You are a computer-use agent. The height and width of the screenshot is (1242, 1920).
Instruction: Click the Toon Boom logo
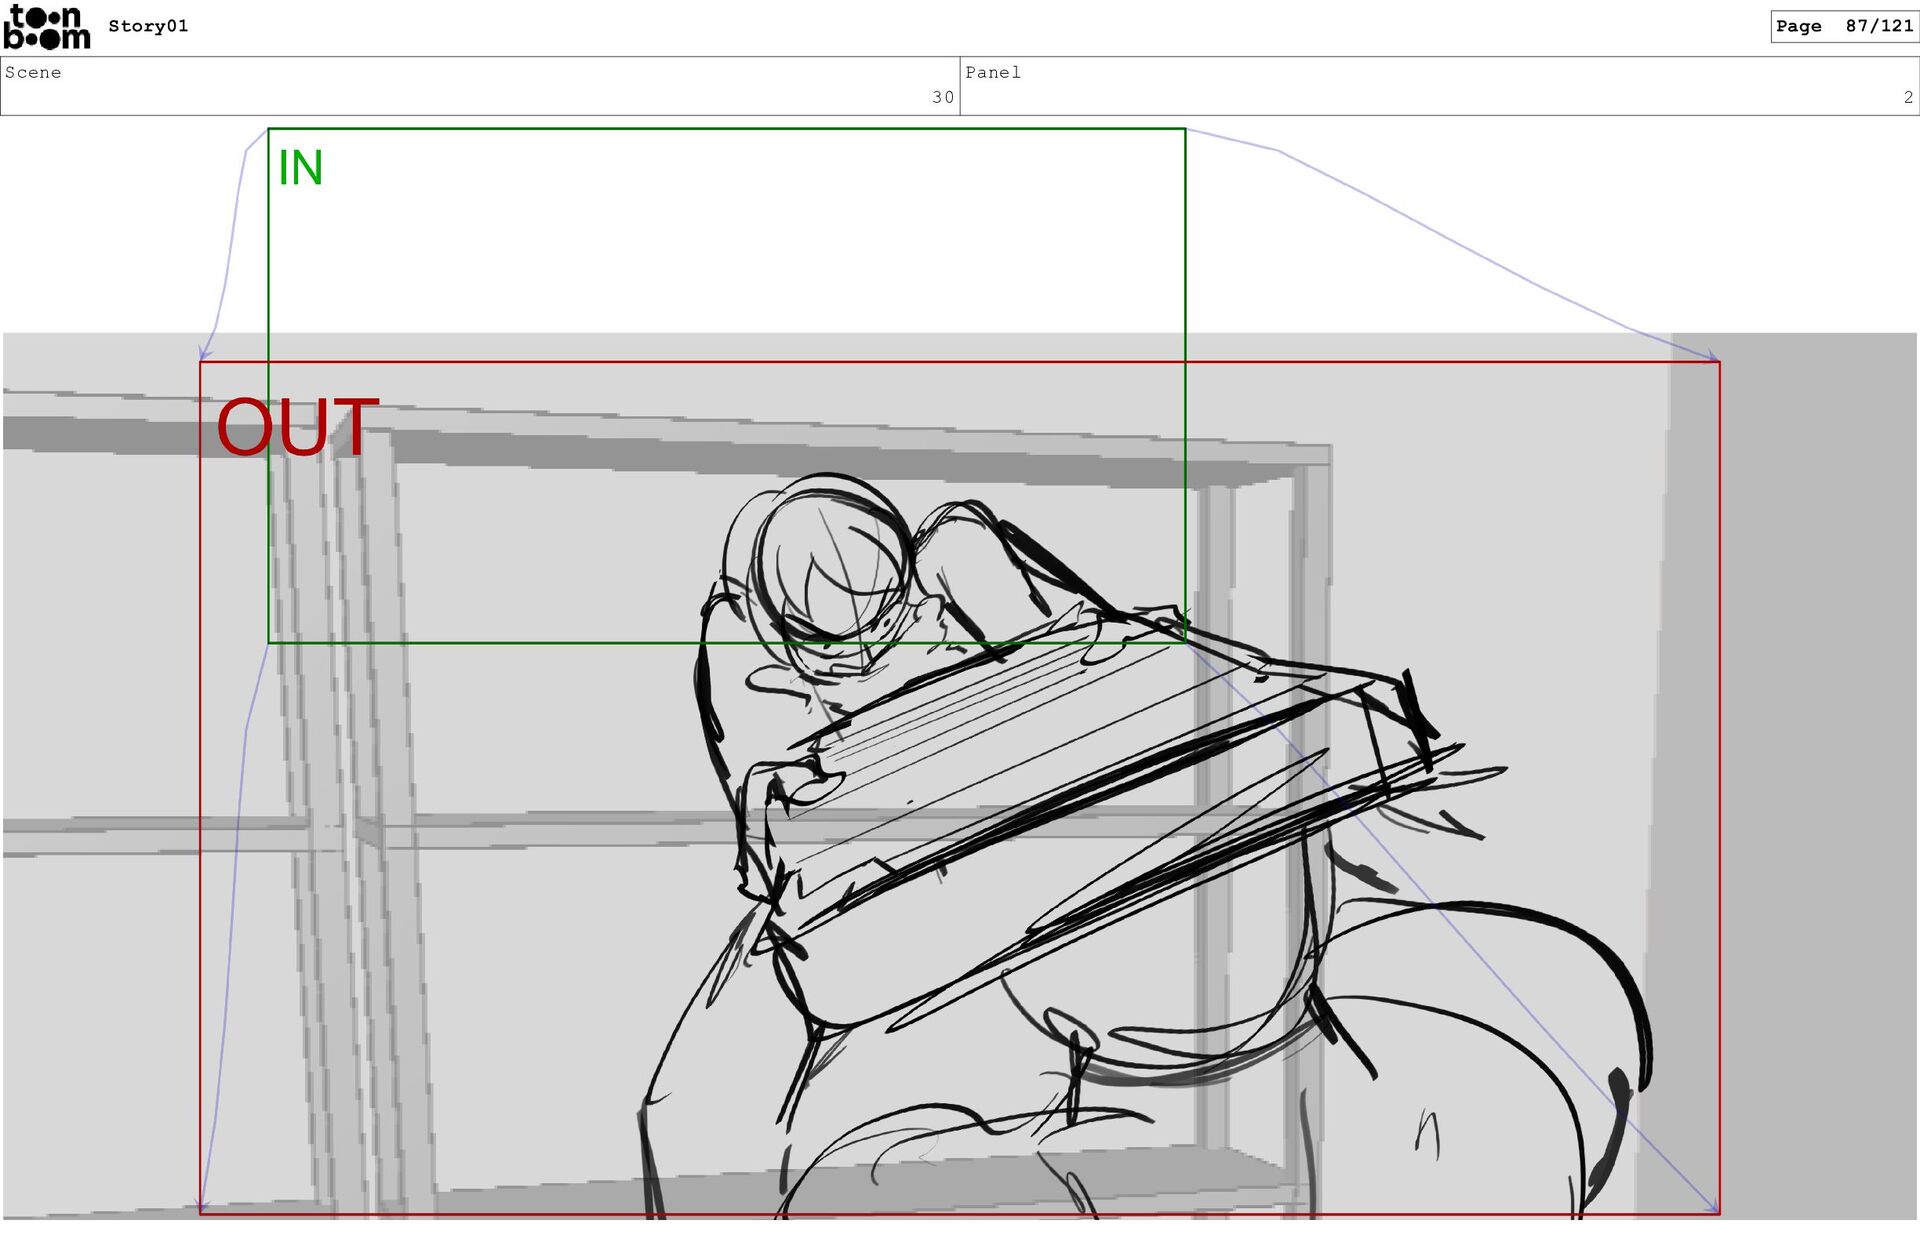(46, 27)
